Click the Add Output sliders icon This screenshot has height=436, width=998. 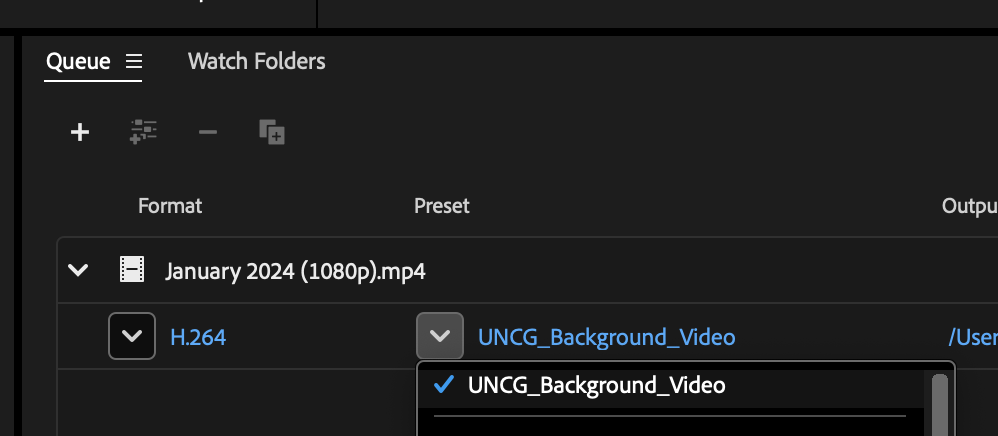[144, 132]
